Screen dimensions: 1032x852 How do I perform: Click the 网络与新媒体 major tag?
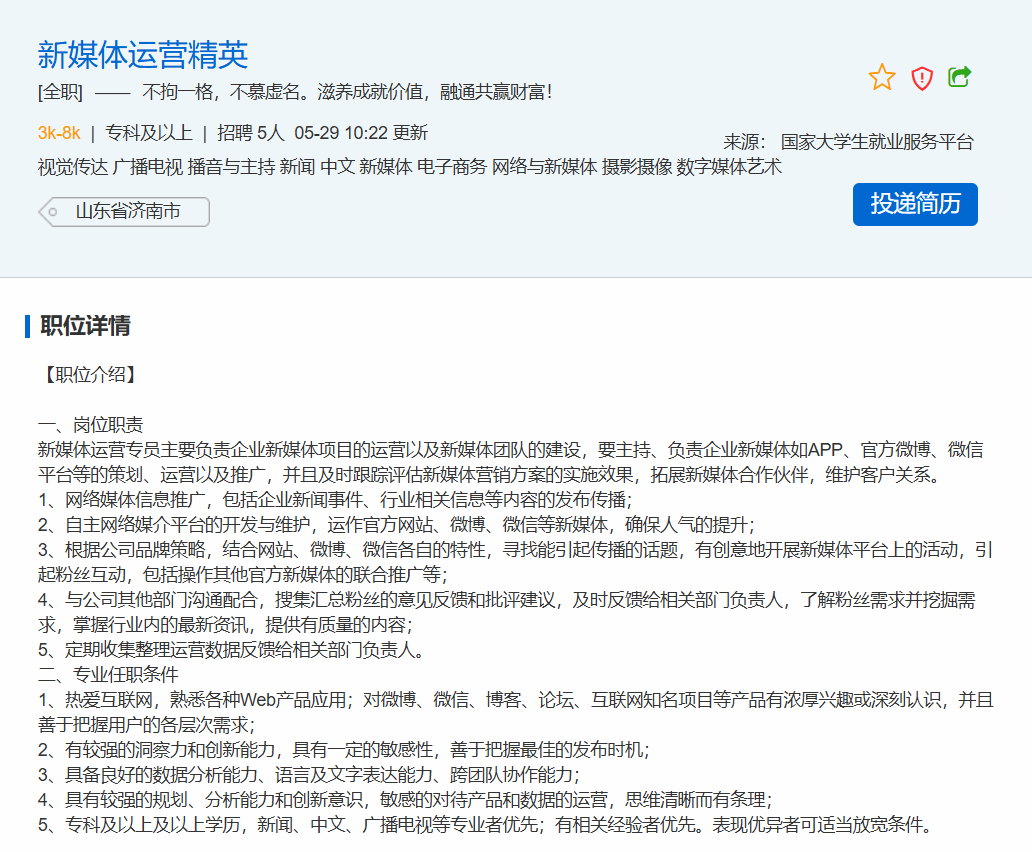(544, 167)
